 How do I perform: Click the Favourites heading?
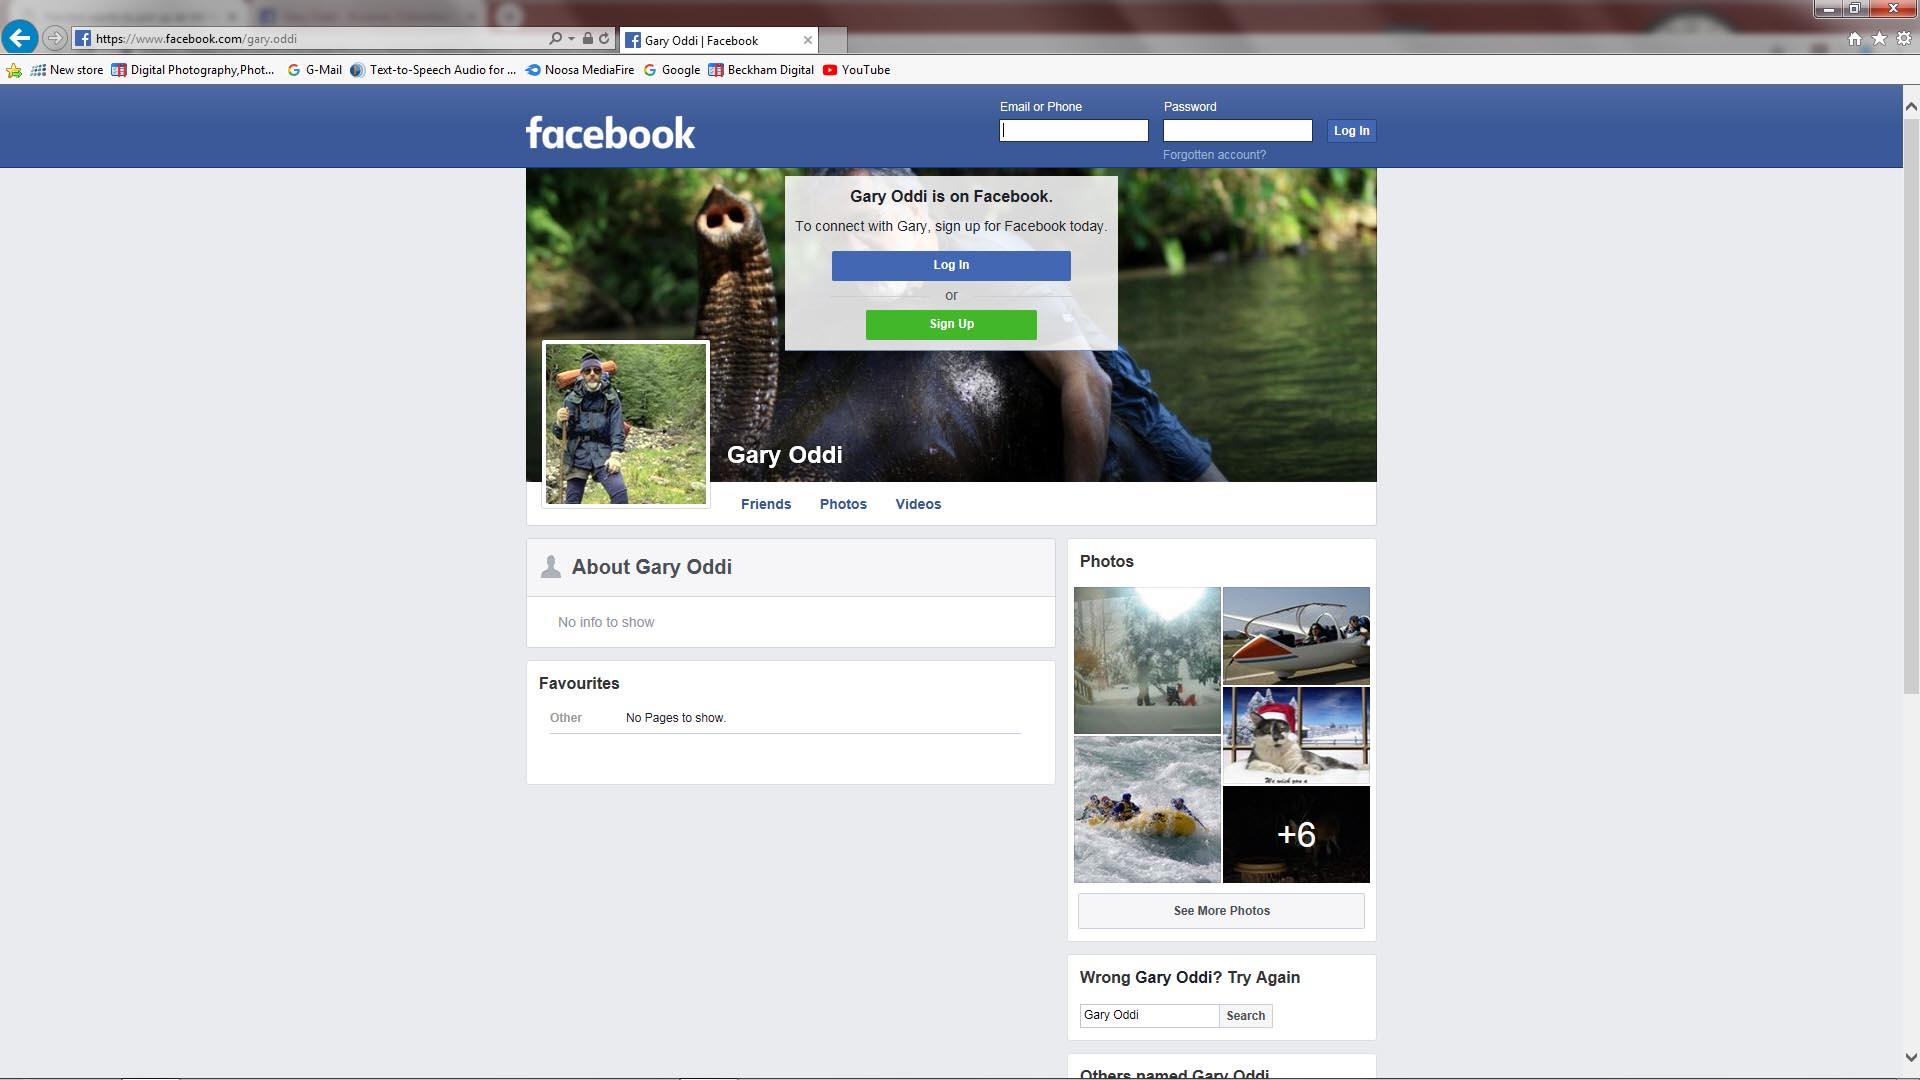(579, 684)
